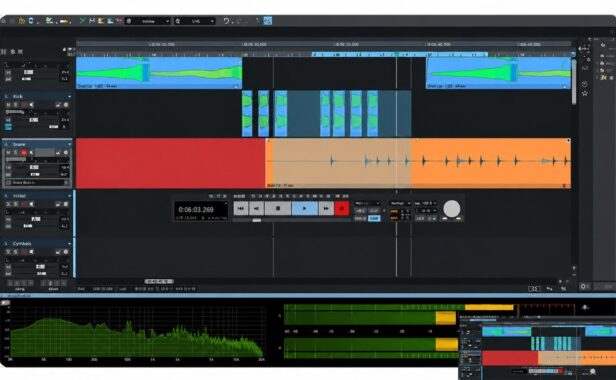Click the overlapping window thumbnail at bottom right
This screenshot has height=380, width=616.
tap(537, 347)
